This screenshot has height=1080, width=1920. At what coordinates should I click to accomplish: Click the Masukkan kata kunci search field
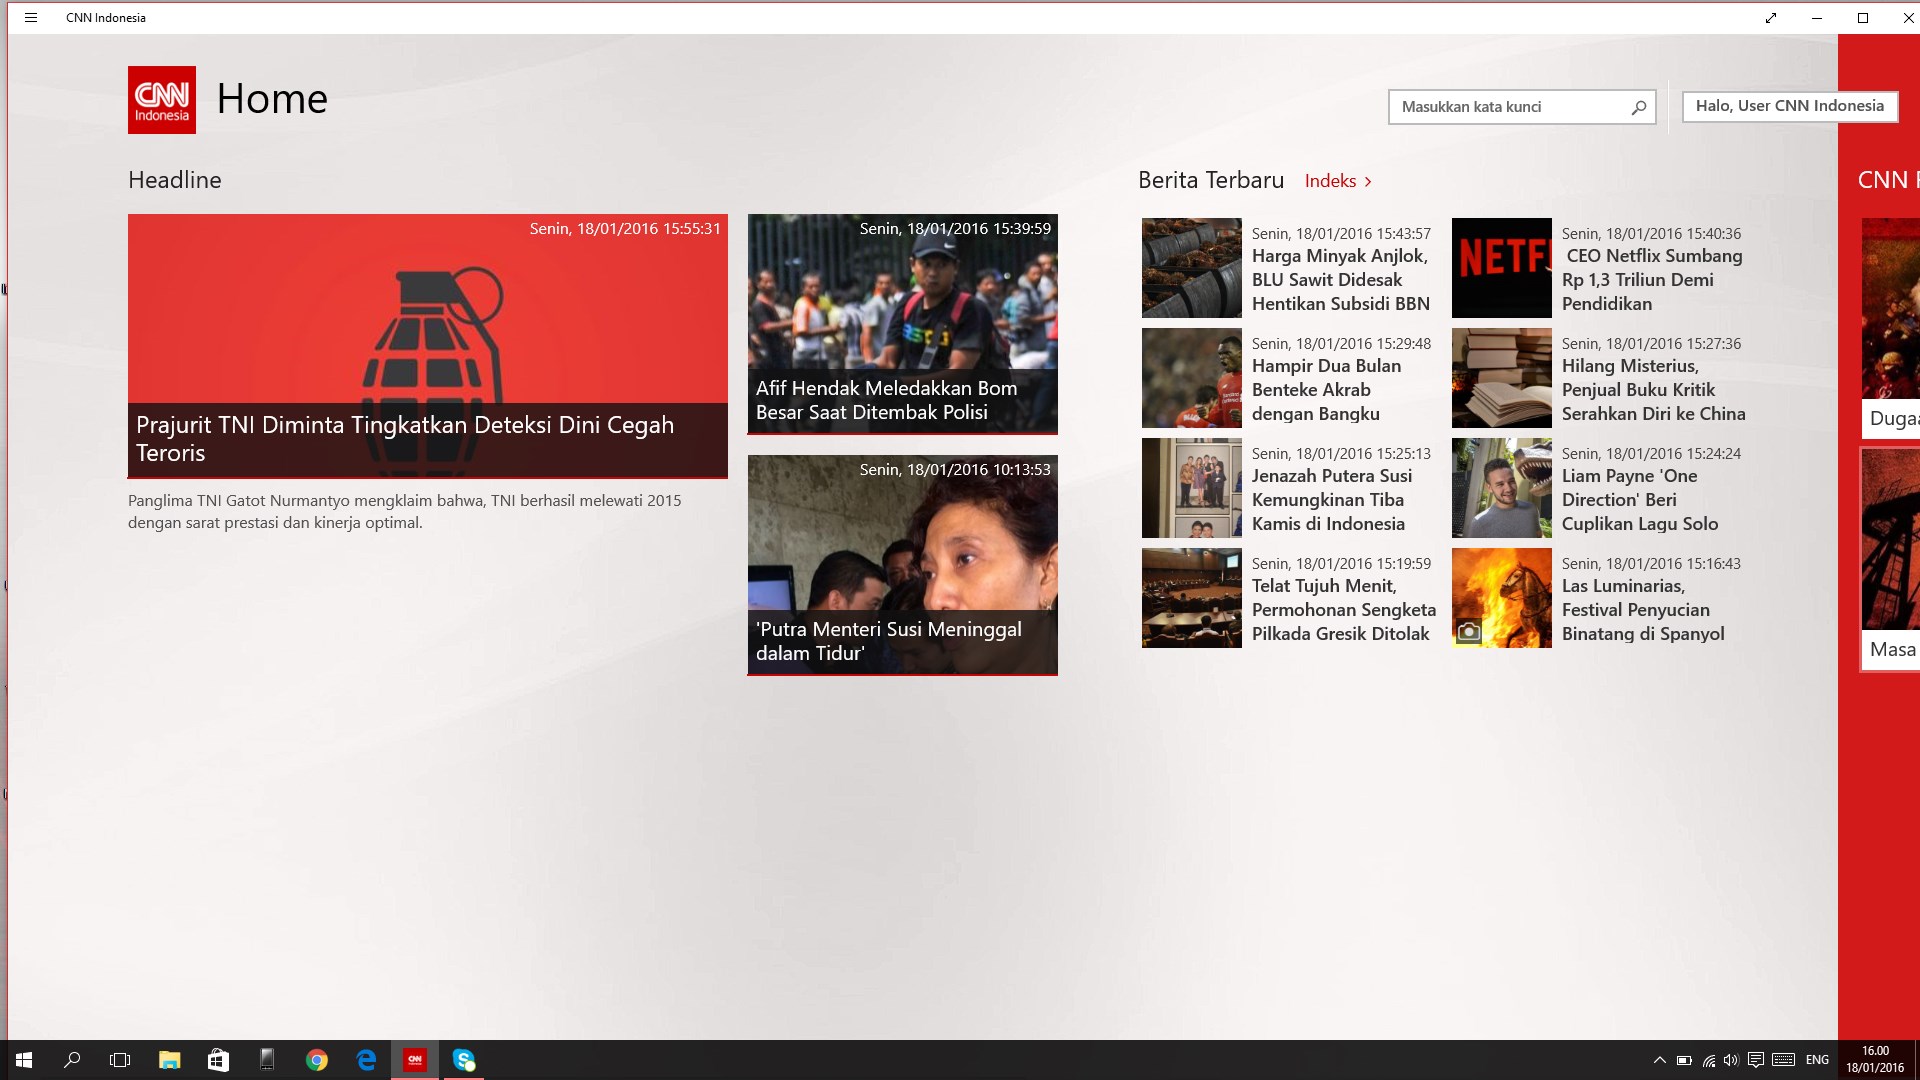point(1500,107)
